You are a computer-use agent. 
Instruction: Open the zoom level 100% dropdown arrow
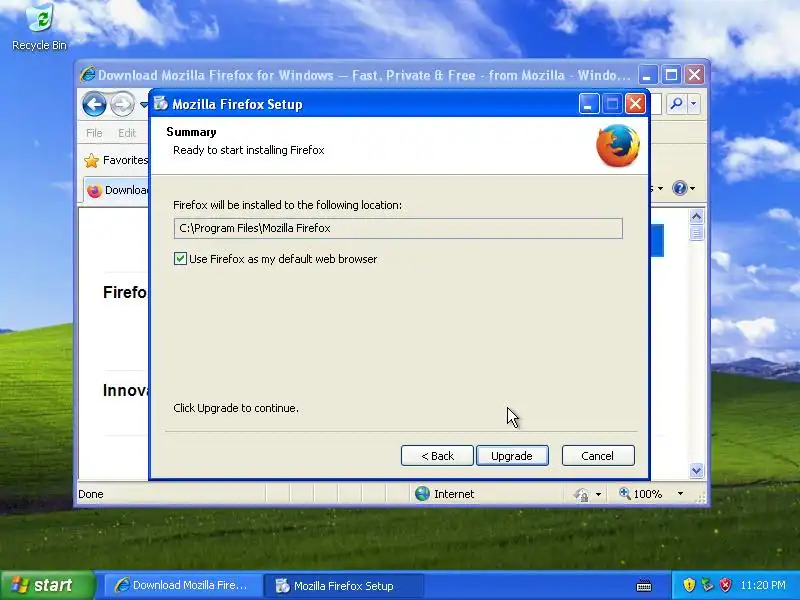680,494
